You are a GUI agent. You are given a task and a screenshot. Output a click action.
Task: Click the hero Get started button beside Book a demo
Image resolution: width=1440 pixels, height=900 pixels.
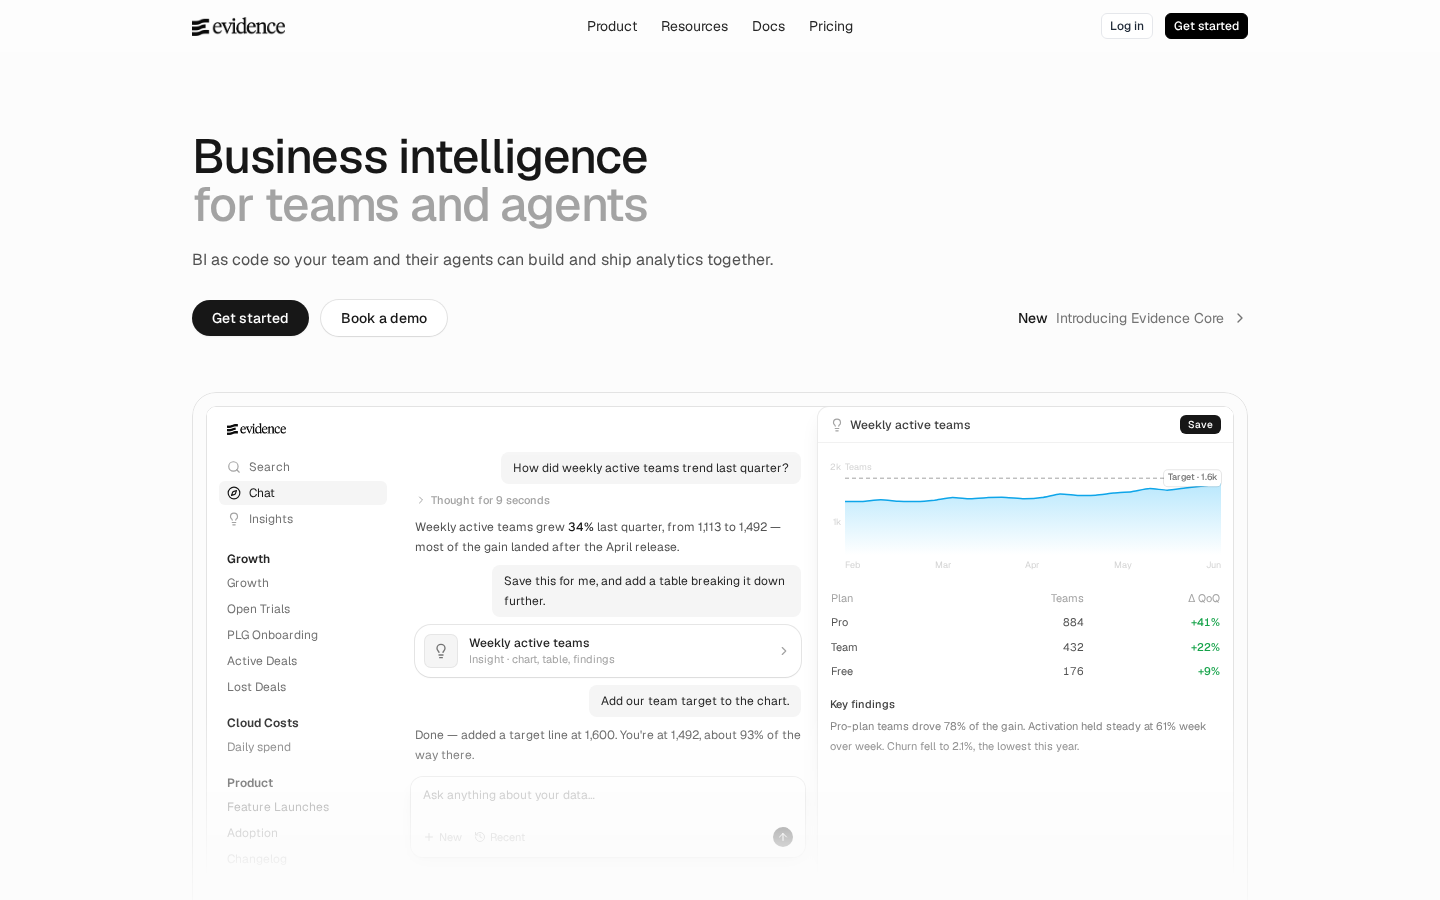[250, 318]
